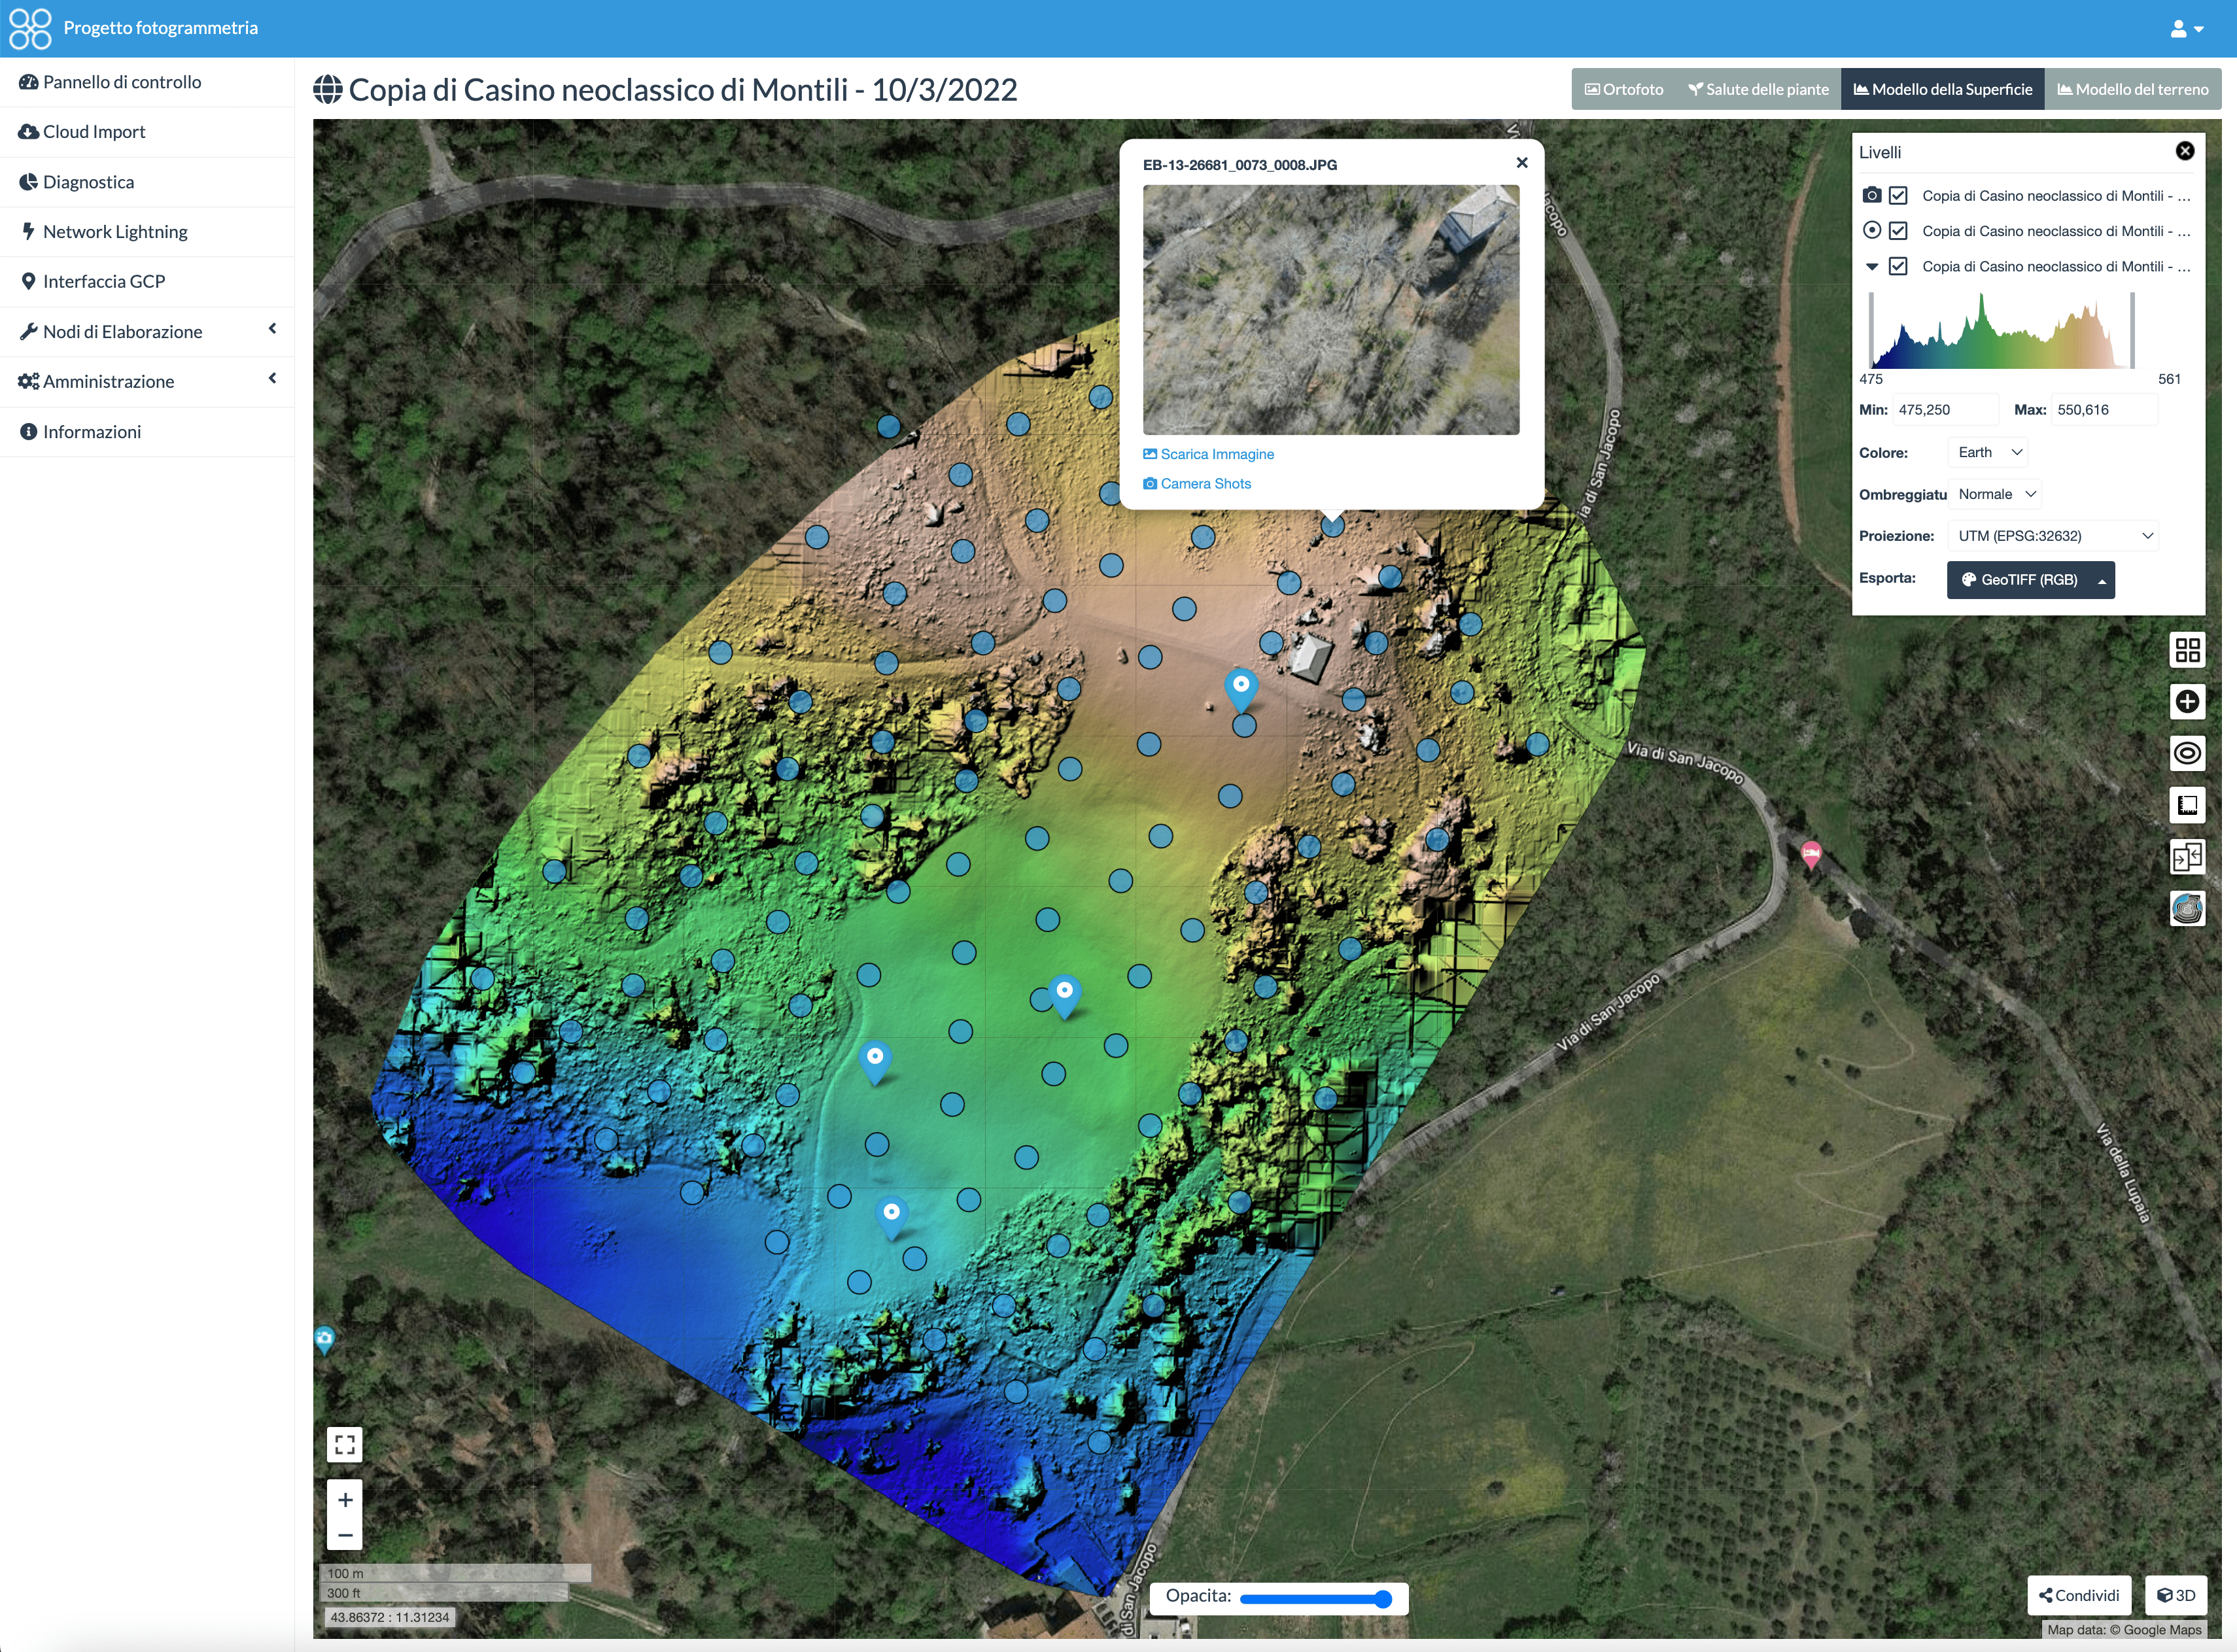2237x1652 pixels.
Task: Open the measurement ruler tool
Action: pyautogui.click(x=2188, y=805)
